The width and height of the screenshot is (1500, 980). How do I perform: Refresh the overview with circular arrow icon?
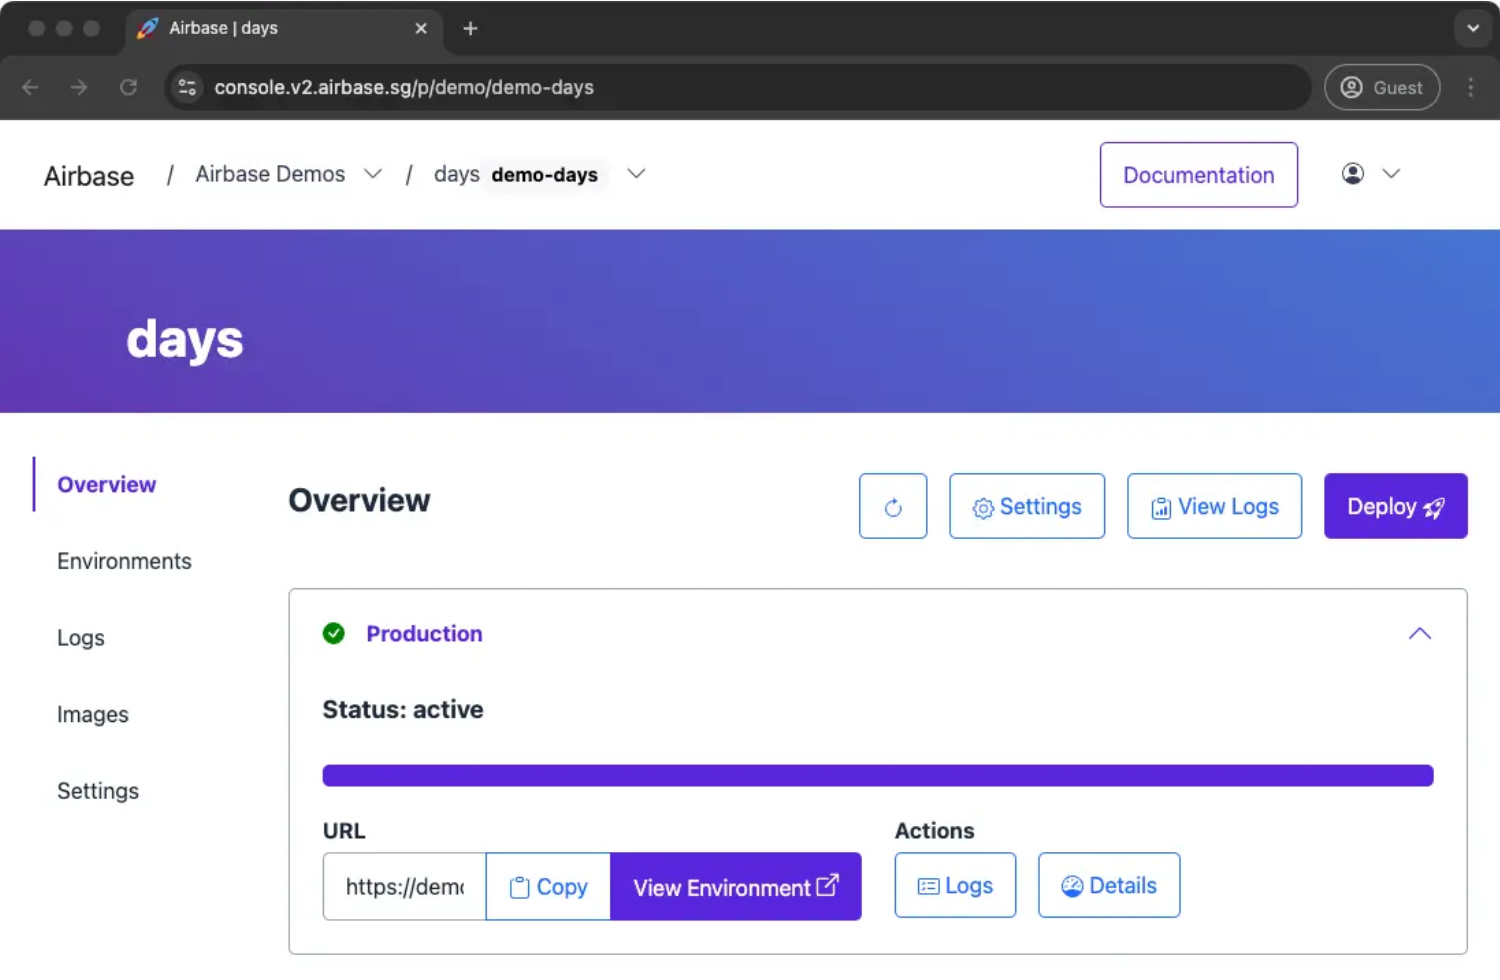click(x=893, y=506)
